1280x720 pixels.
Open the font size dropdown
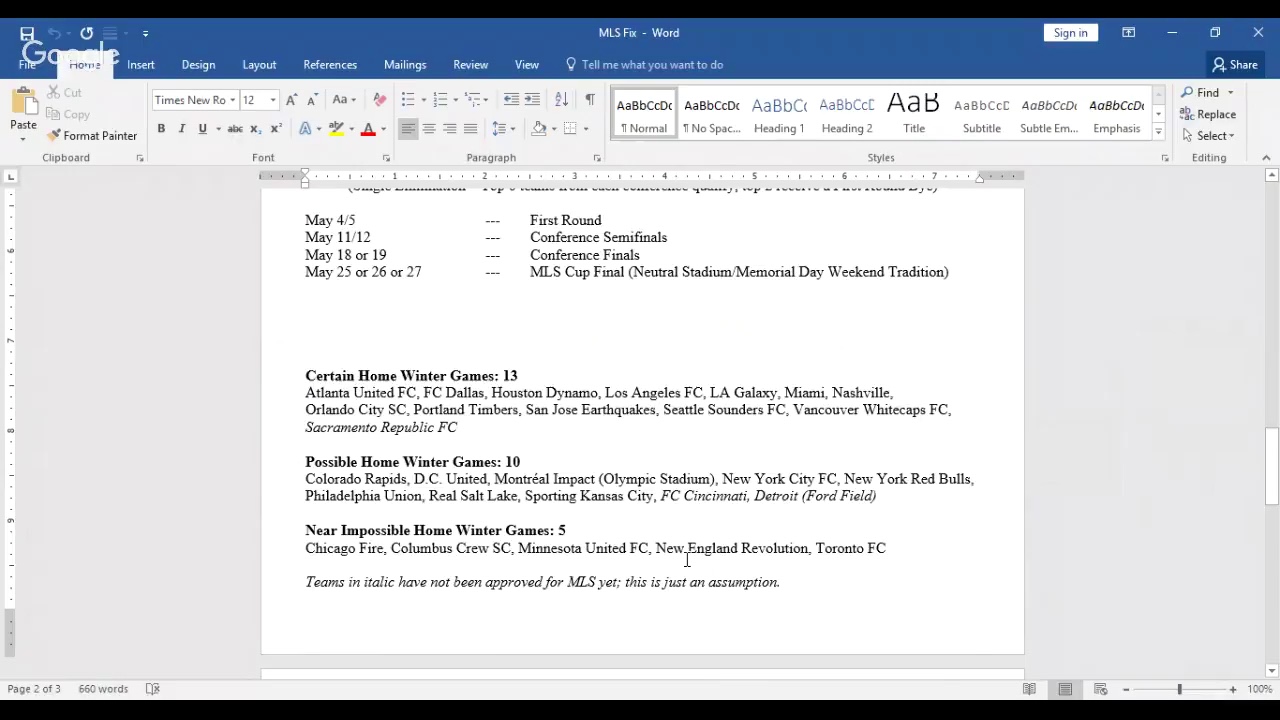tap(273, 100)
